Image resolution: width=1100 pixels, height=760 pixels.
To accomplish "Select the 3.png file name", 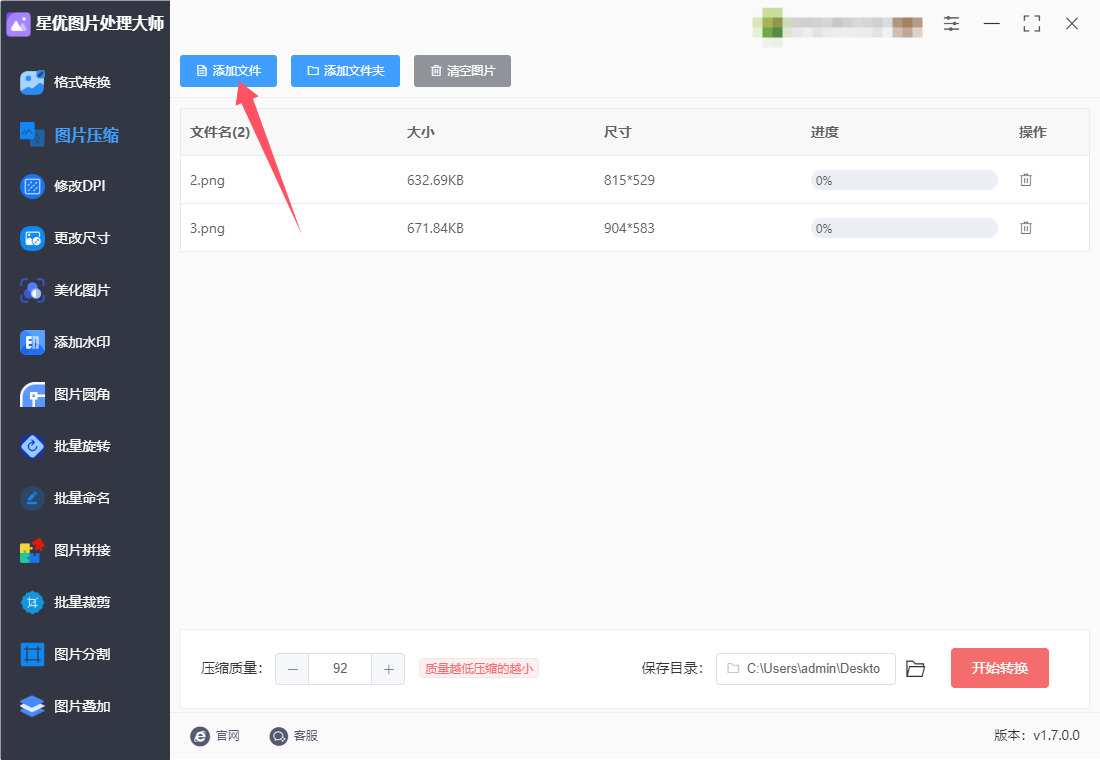I will (x=207, y=228).
